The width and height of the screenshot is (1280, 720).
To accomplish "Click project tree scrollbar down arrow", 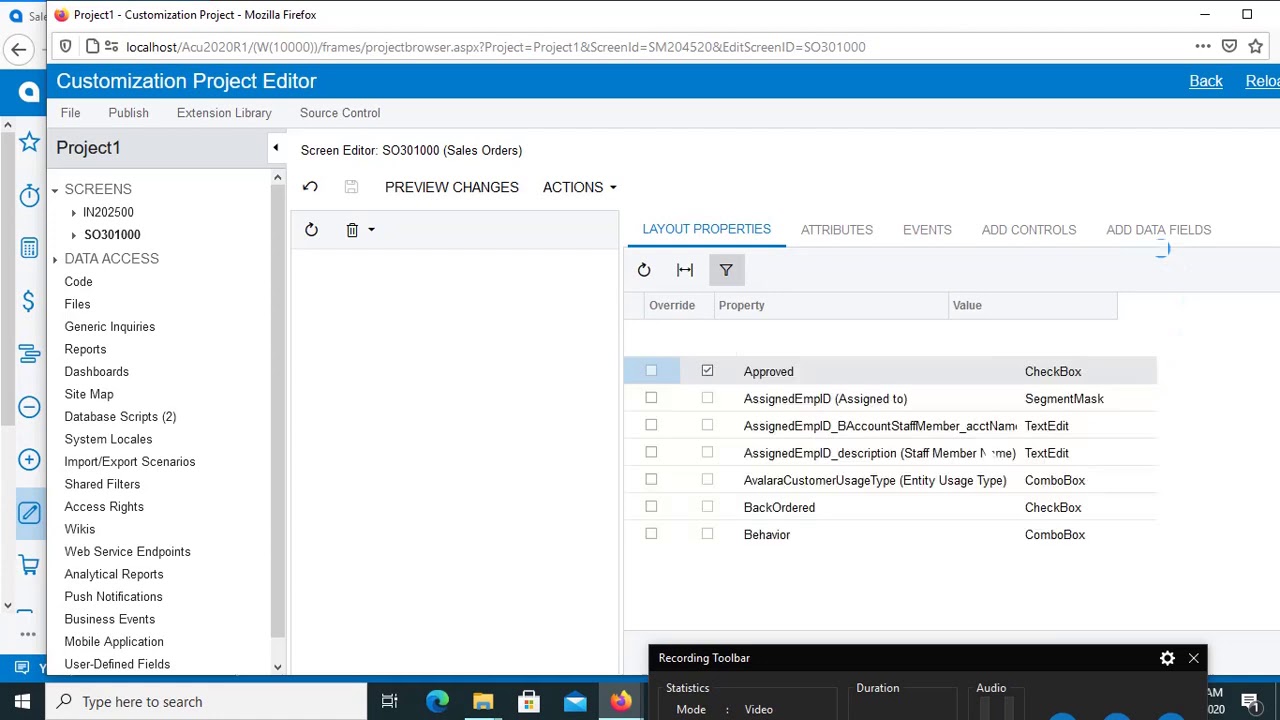I will (278, 667).
